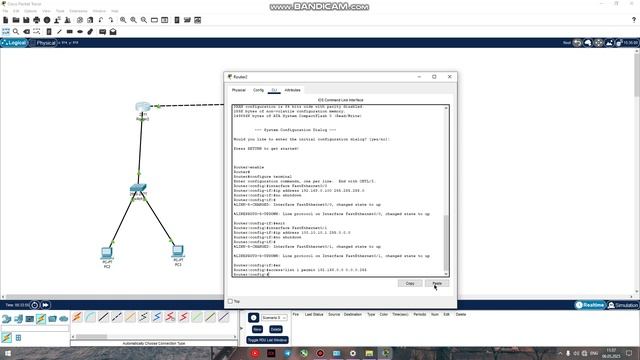Screen dimensions: 640x360
Task: Click the Power Cycle Devices button
Action: (x=35, y=305)
